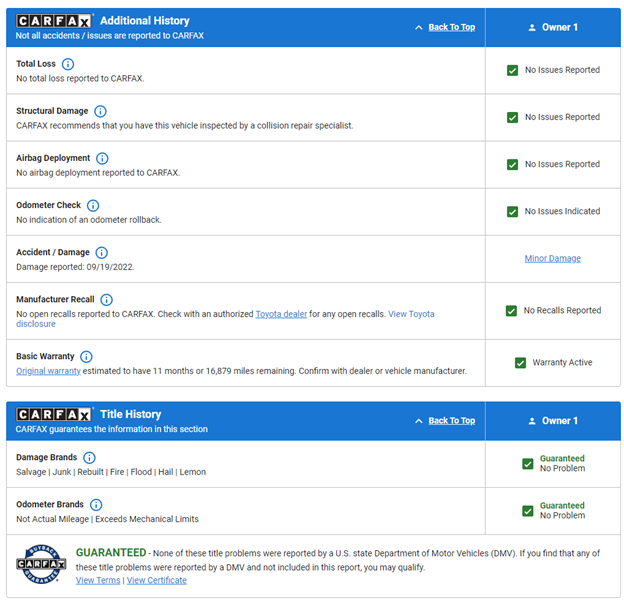Click 'No Recalls Reported' status text

(x=562, y=310)
